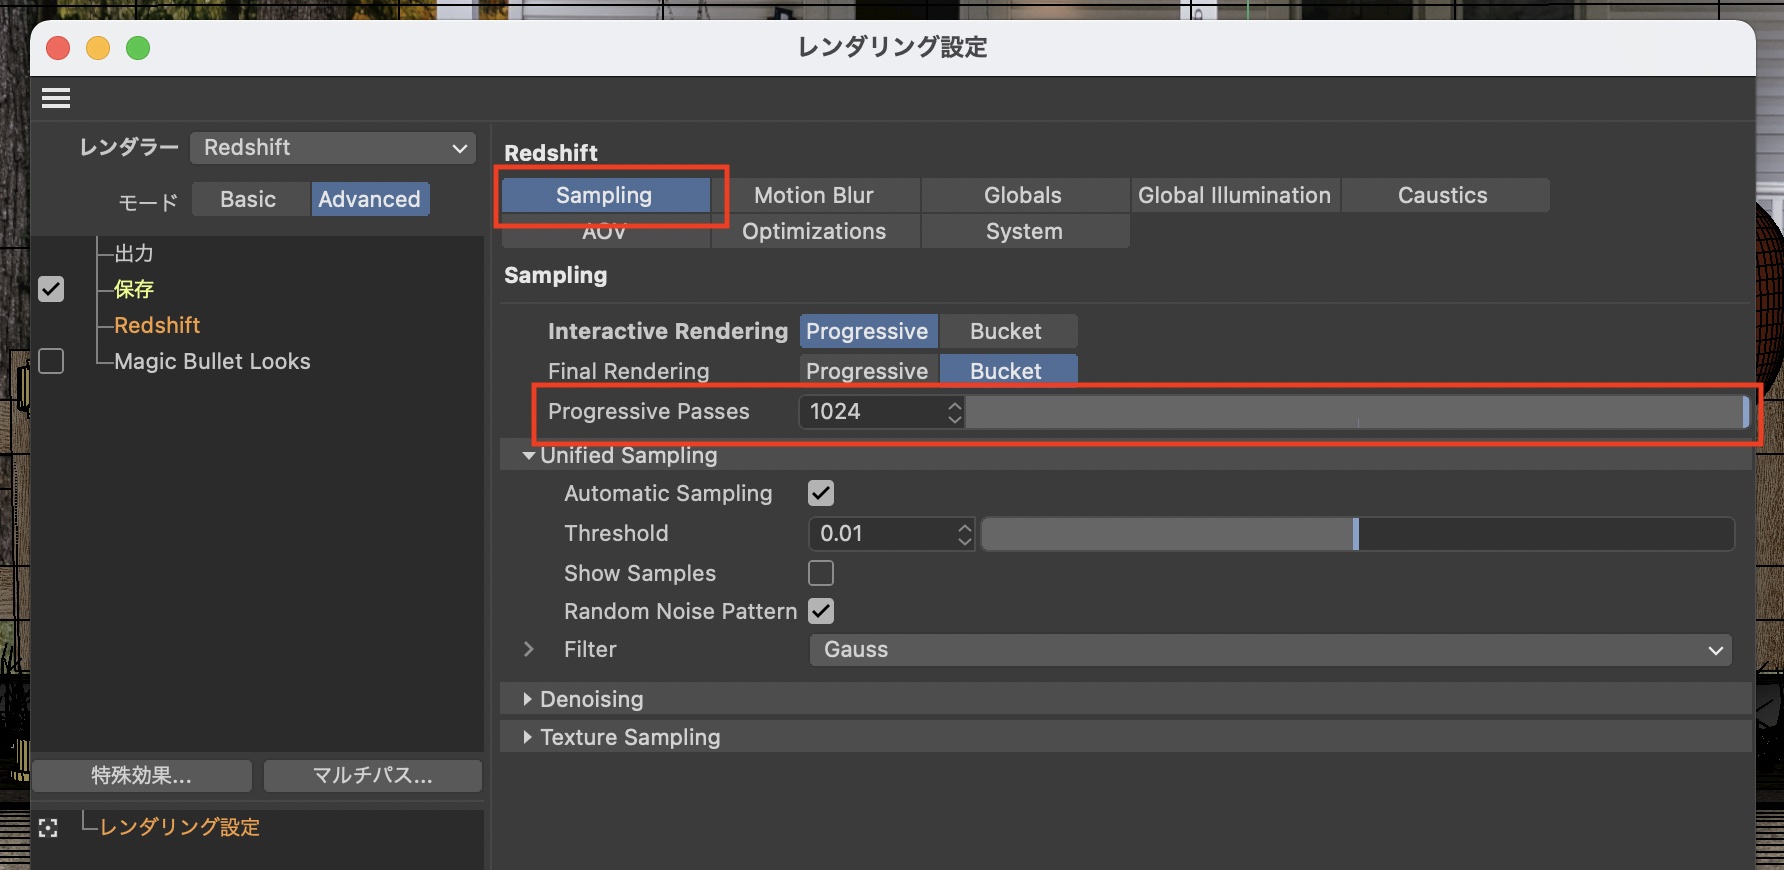Screen dimensions: 1784x870
Task: Open the レンダラー Redshift dropdown
Action: tap(333, 148)
